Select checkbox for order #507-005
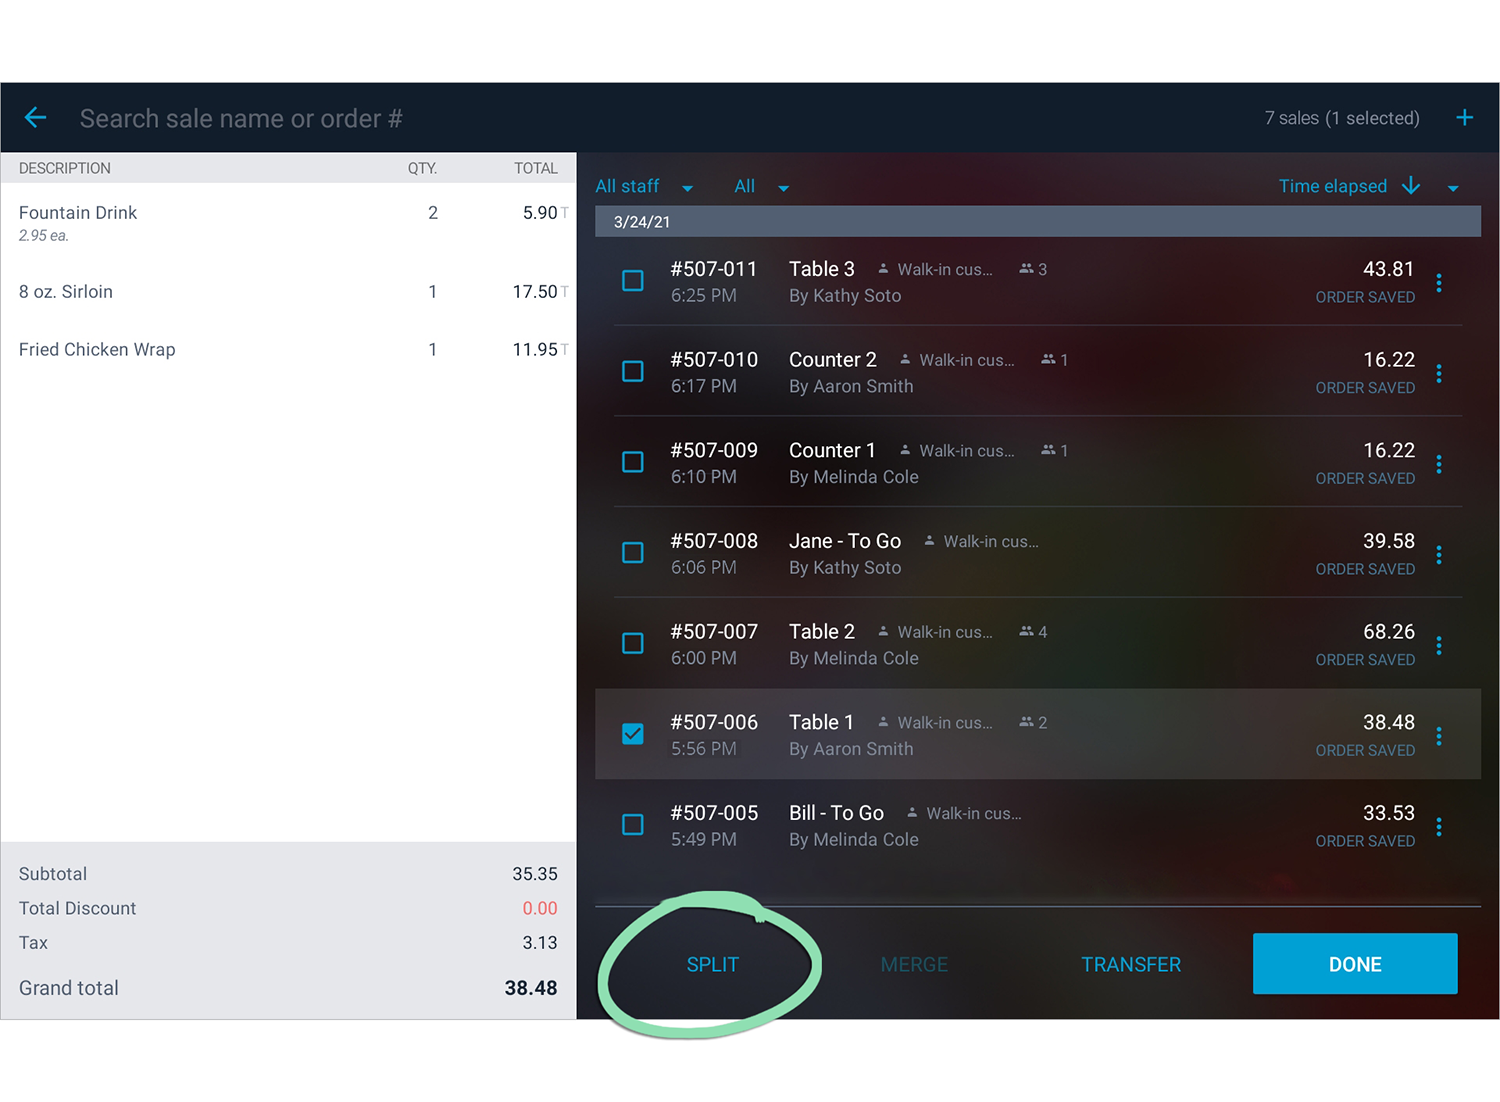The height and width of the screenshot is (1102, 1500). pyautogui.click(x=633, y=825)
